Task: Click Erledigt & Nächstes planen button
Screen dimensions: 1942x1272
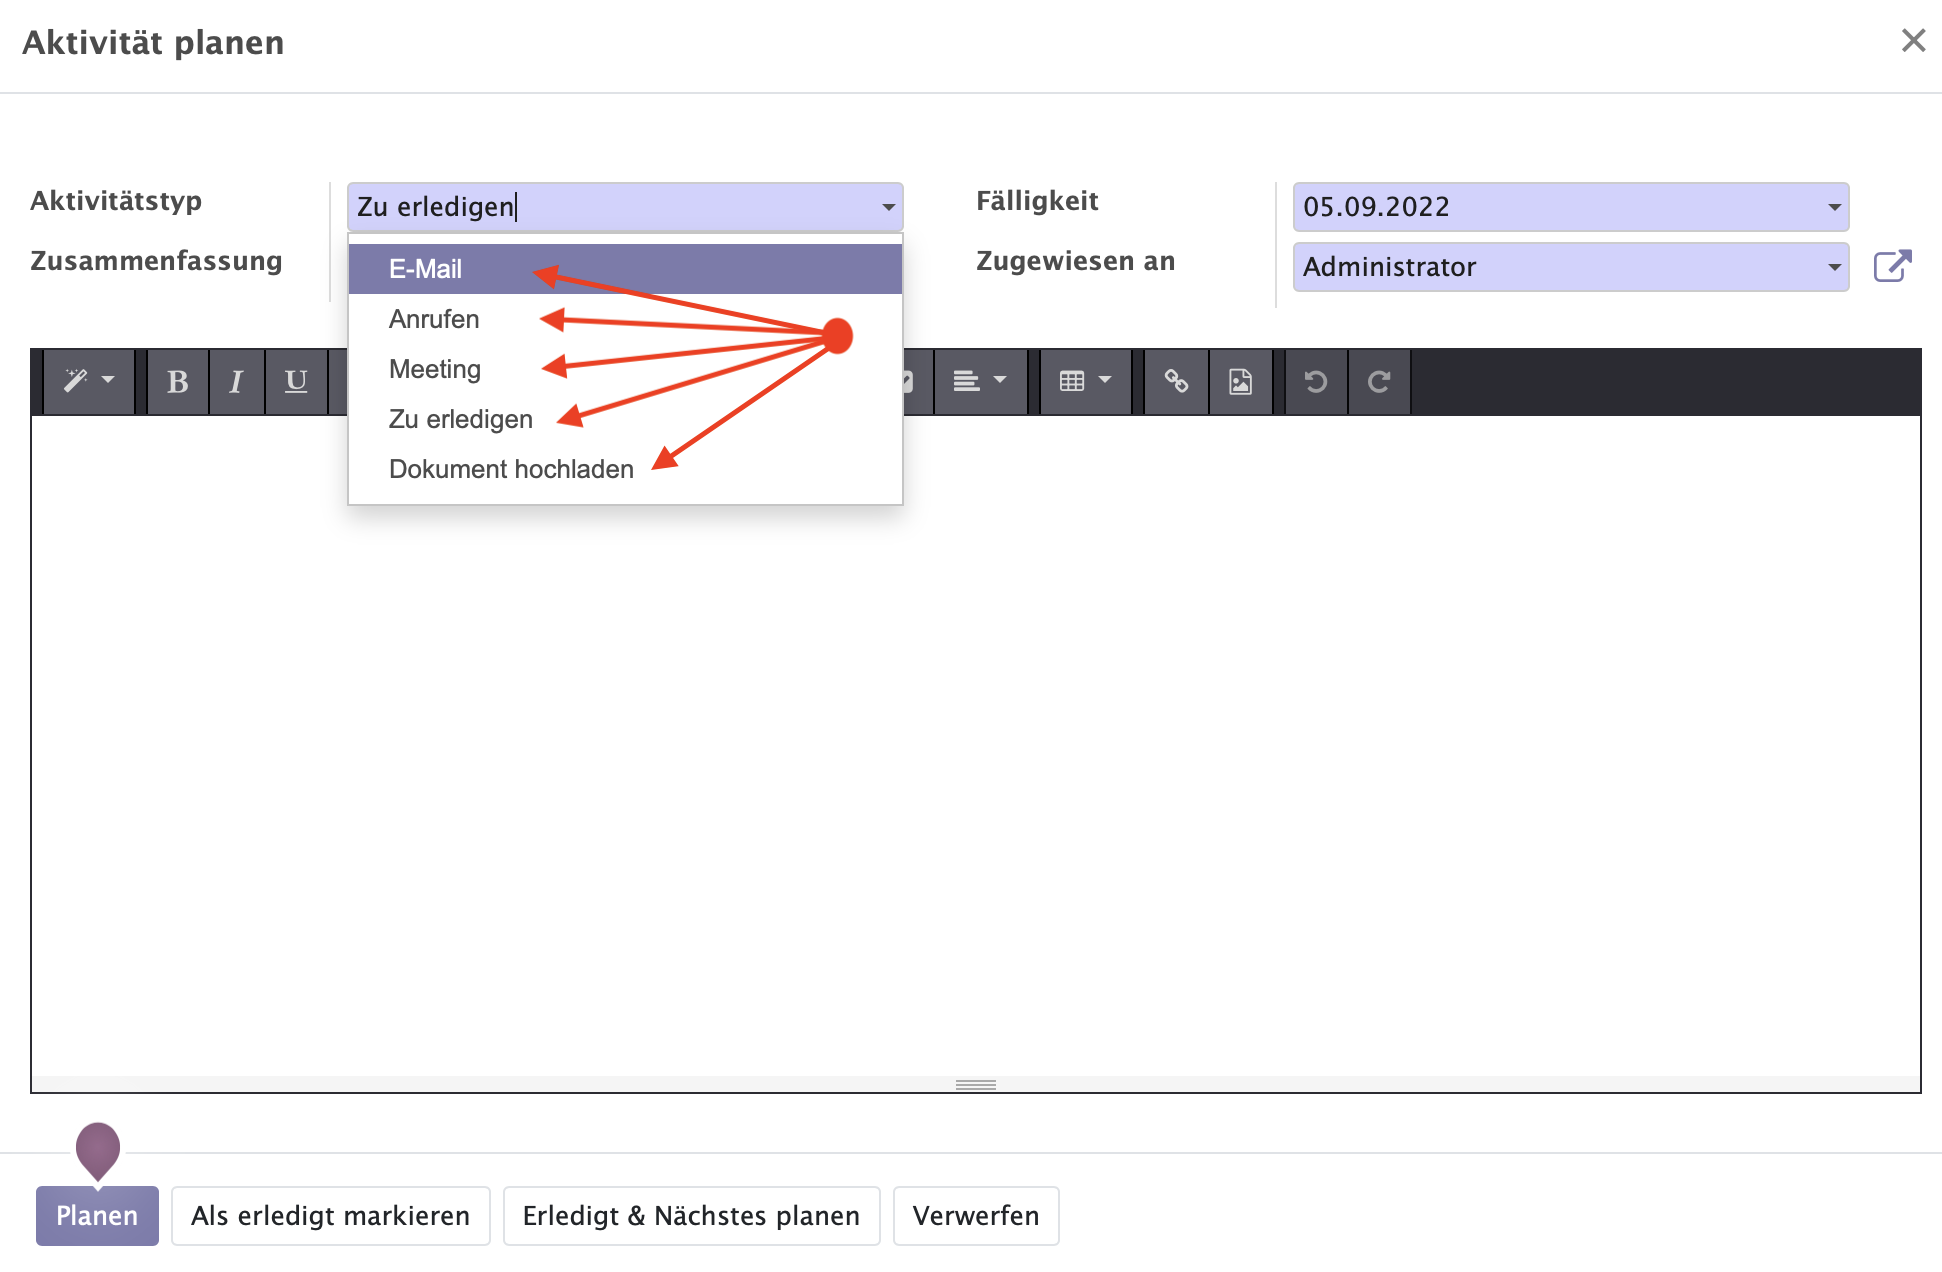Action: point(691,1215)
